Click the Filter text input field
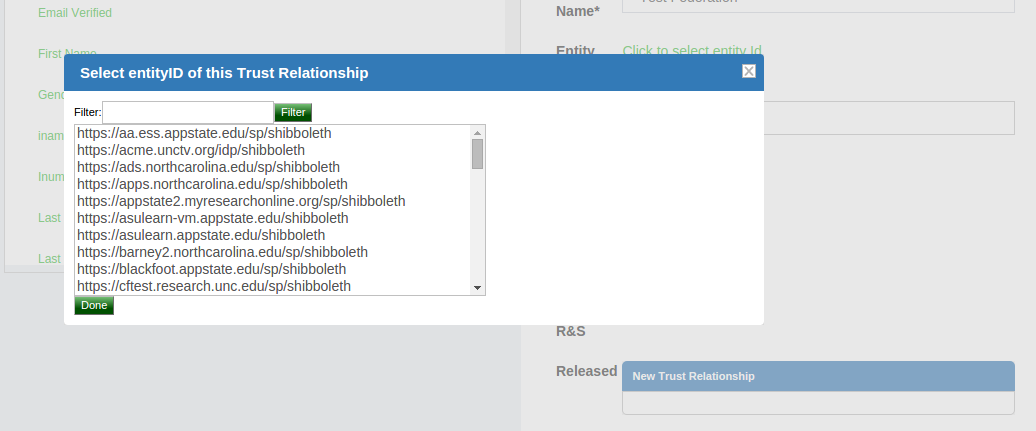 tap(188, 112)
